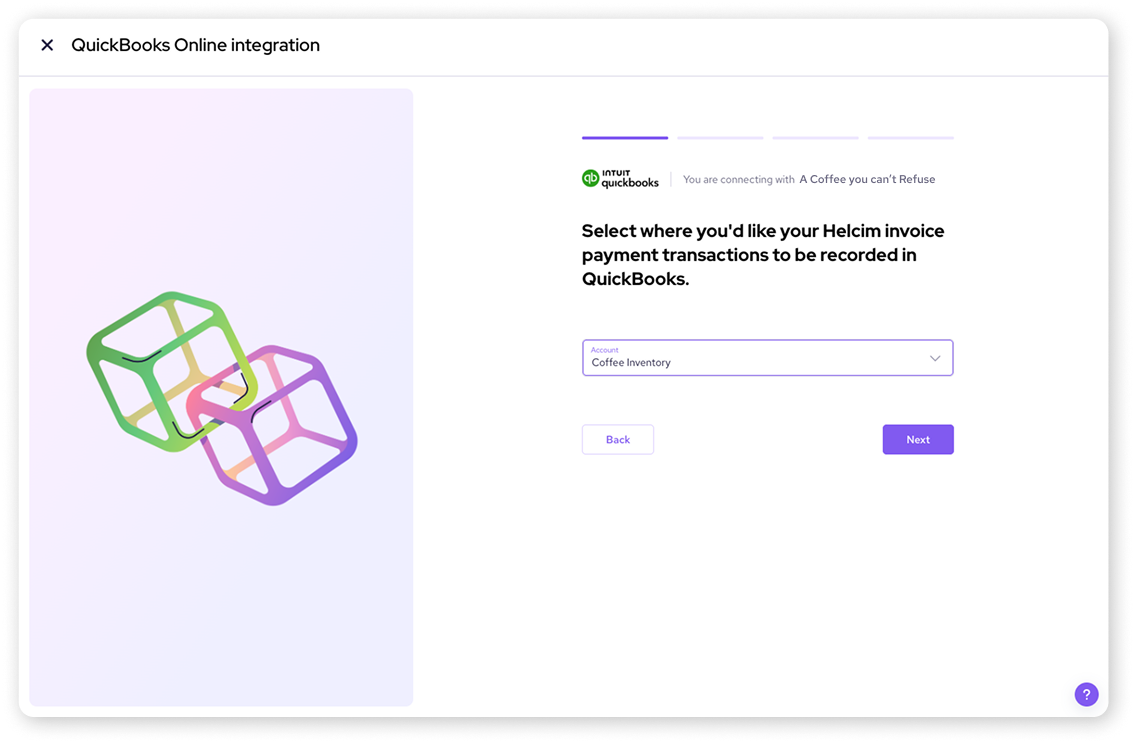Select the second progress step bar
This screenshot has width=1135, height=744.
pyautogui.click(x=720, y=138)
